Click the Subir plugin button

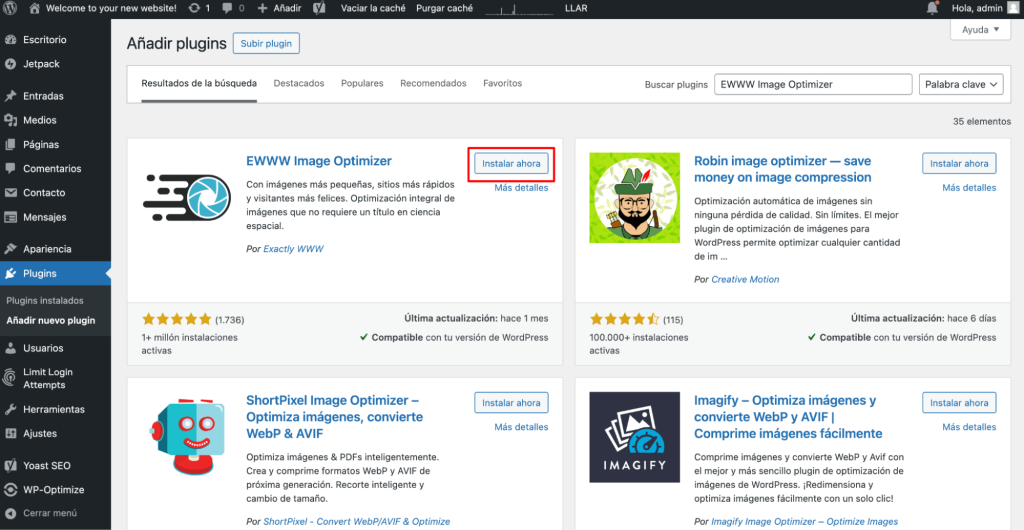click(x=266, y=44)
